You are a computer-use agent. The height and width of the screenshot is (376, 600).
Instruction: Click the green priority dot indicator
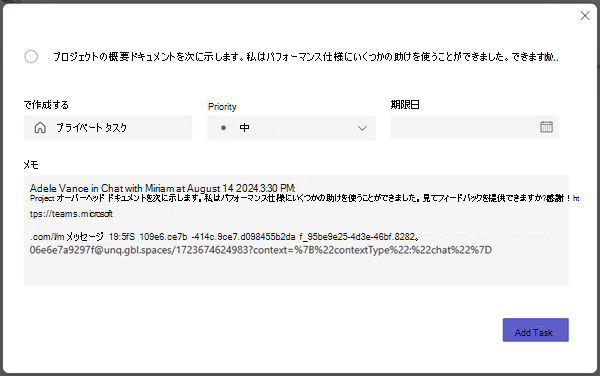pyautogui.click(x=223, y=128)
